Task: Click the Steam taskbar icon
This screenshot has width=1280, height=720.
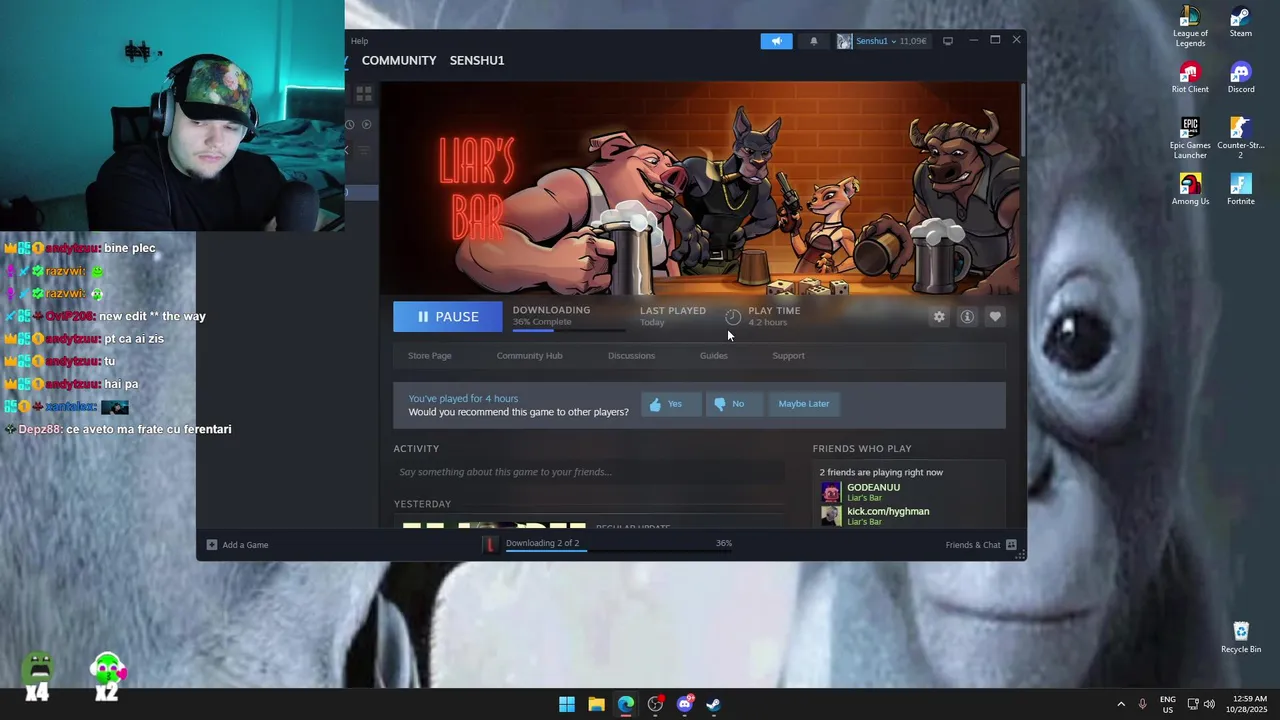Action: click(714, 704)
